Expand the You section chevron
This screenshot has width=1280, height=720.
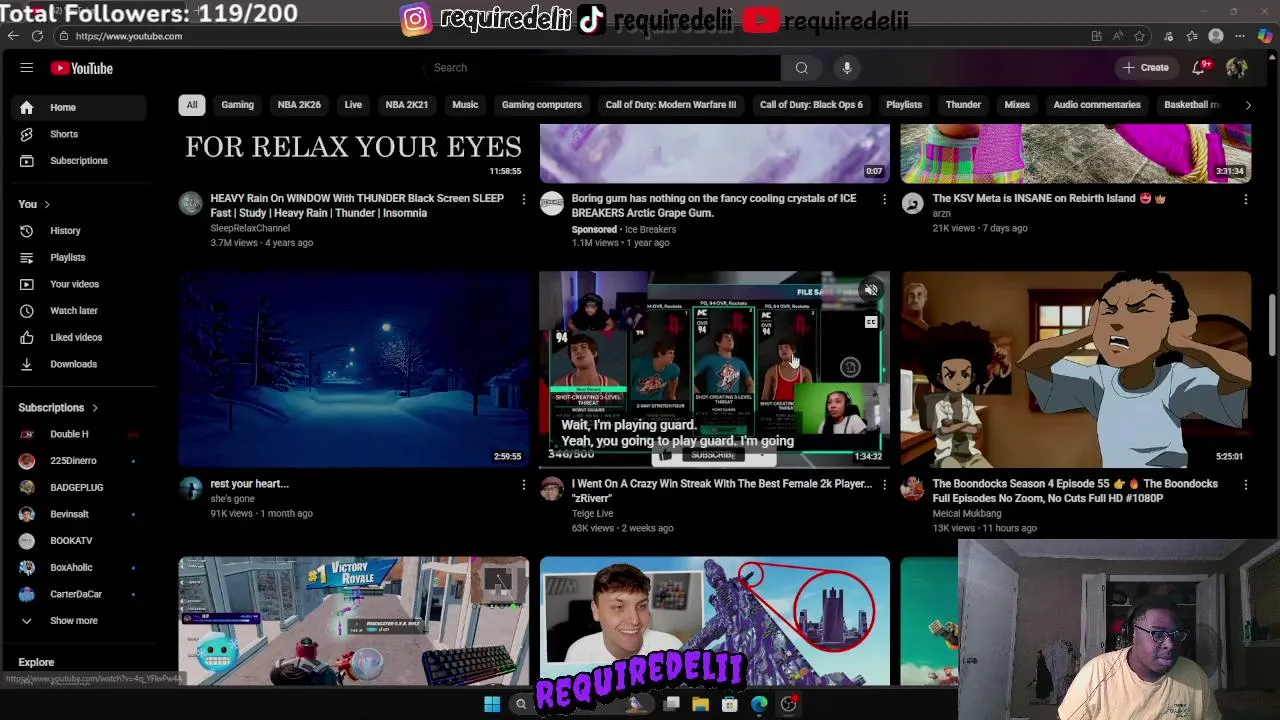46,204
